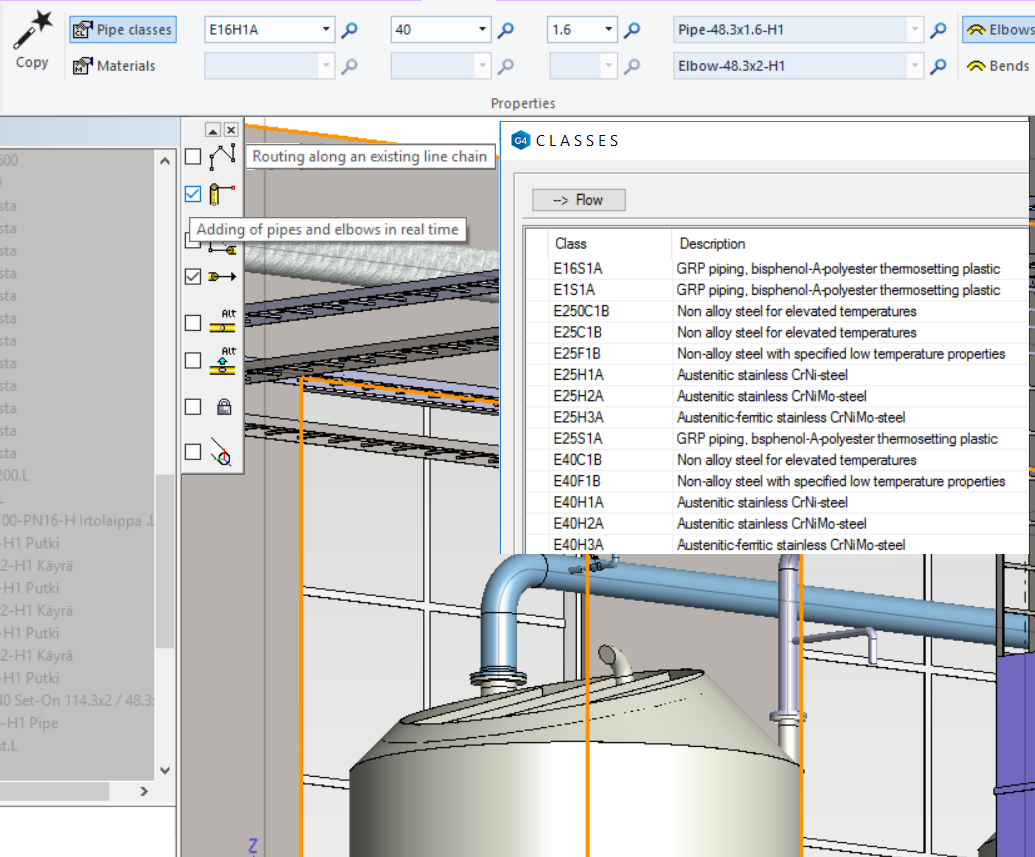This screenshot has height=857, width=1035.
Task: Open the nominal size 40 dropdown
Action: pyautogui.click(x=483, y=30)
